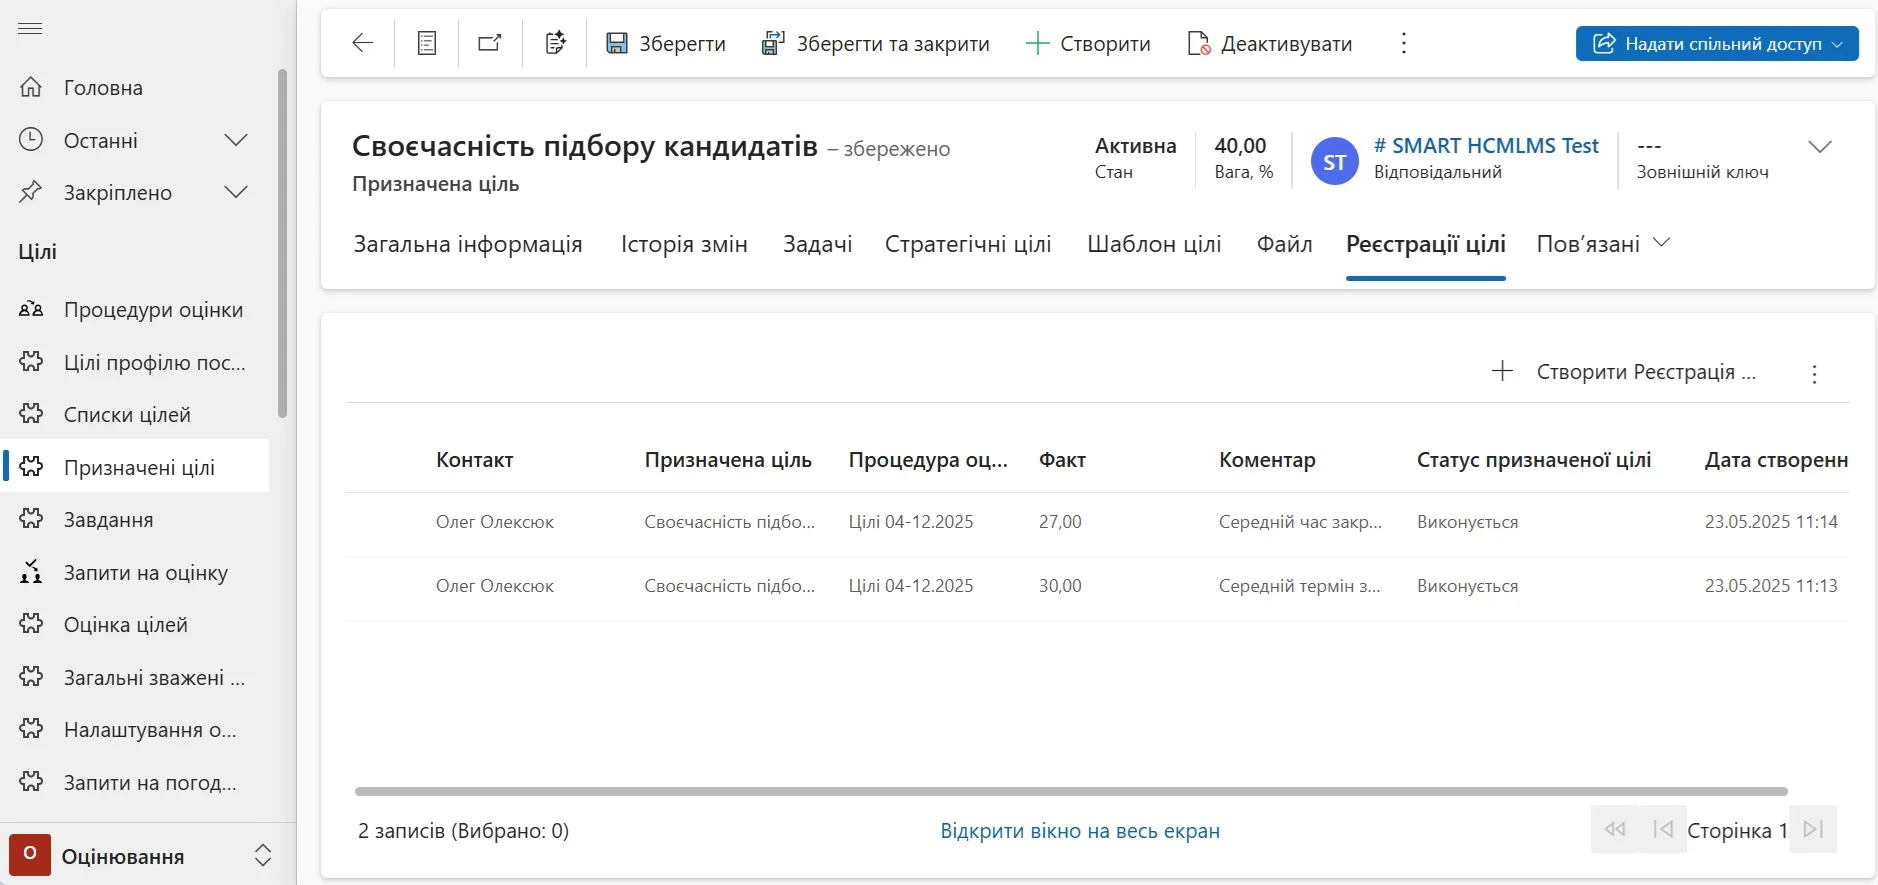Select Призначені цілі in sidebar
Image resolution: width=1878 pixels, height=885 pixels.
coord(135,467)
